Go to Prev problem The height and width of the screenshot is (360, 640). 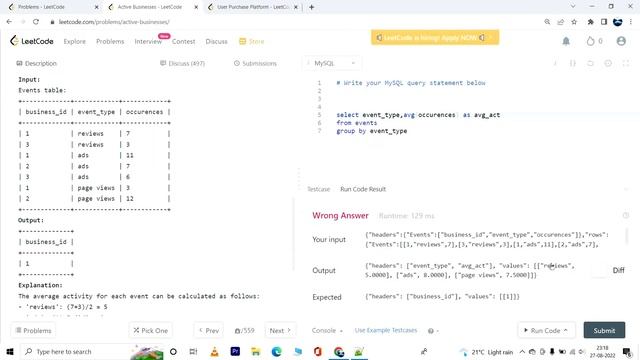click(209, 330)
